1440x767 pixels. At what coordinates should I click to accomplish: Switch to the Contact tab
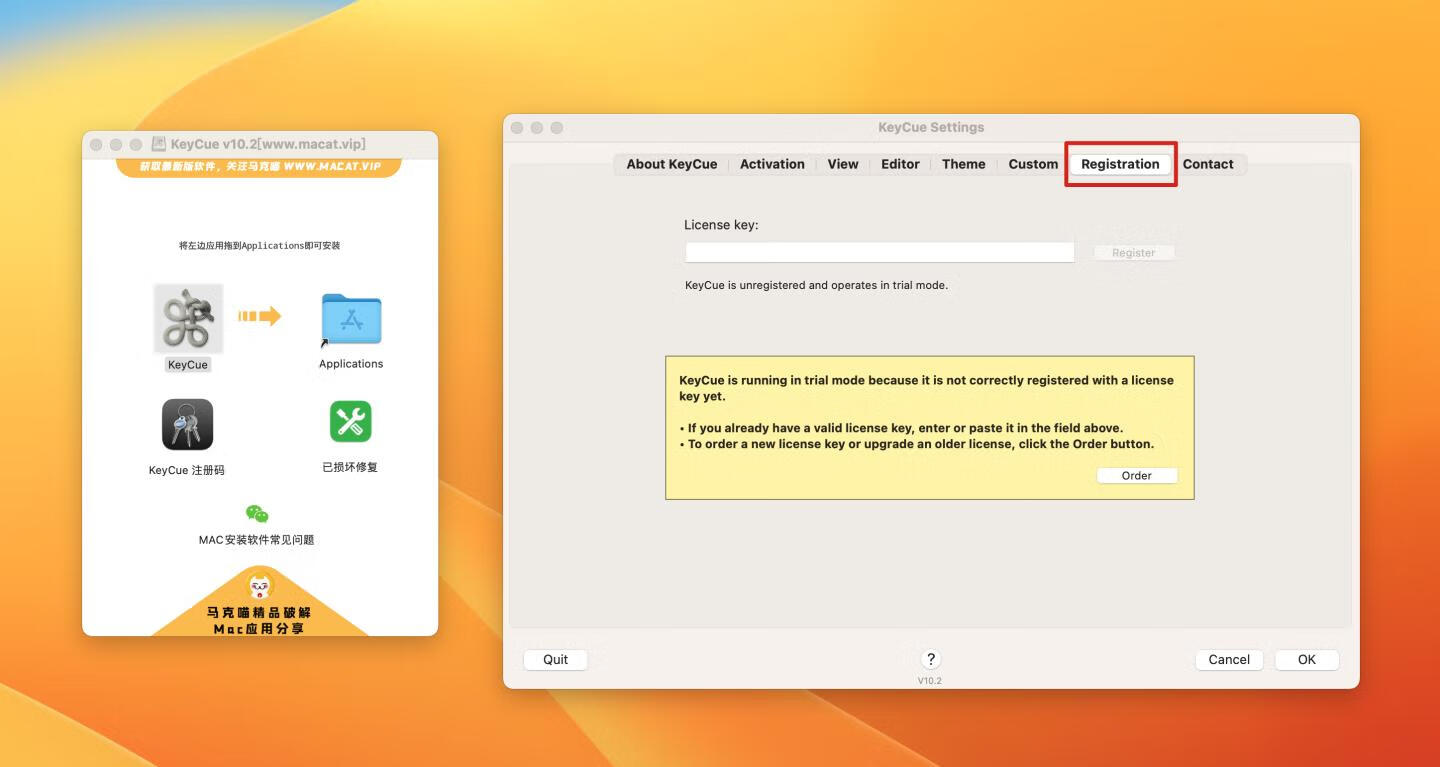tap(1208, 164)
